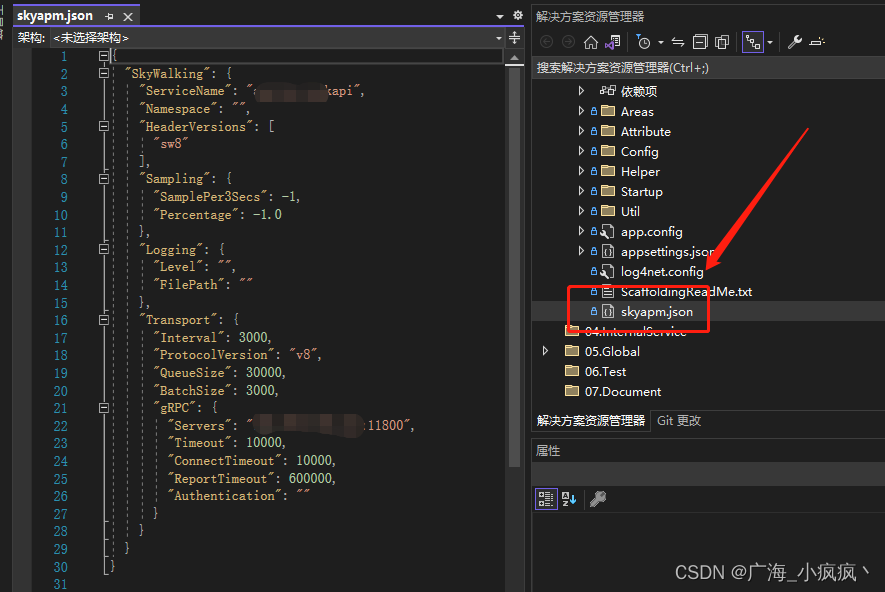Select the skyapm.json editor tab
885x592 pixels.
(x=55, y=16)
